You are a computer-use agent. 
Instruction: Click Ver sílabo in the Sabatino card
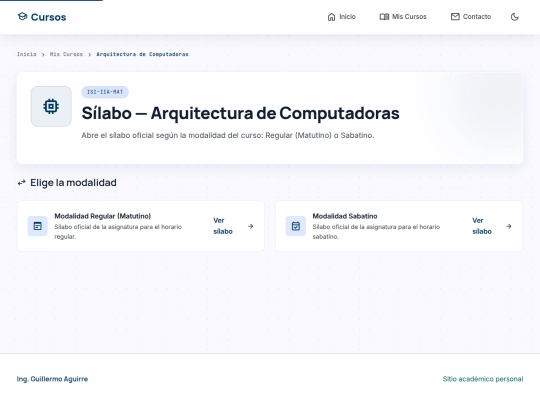coord(482,226)
